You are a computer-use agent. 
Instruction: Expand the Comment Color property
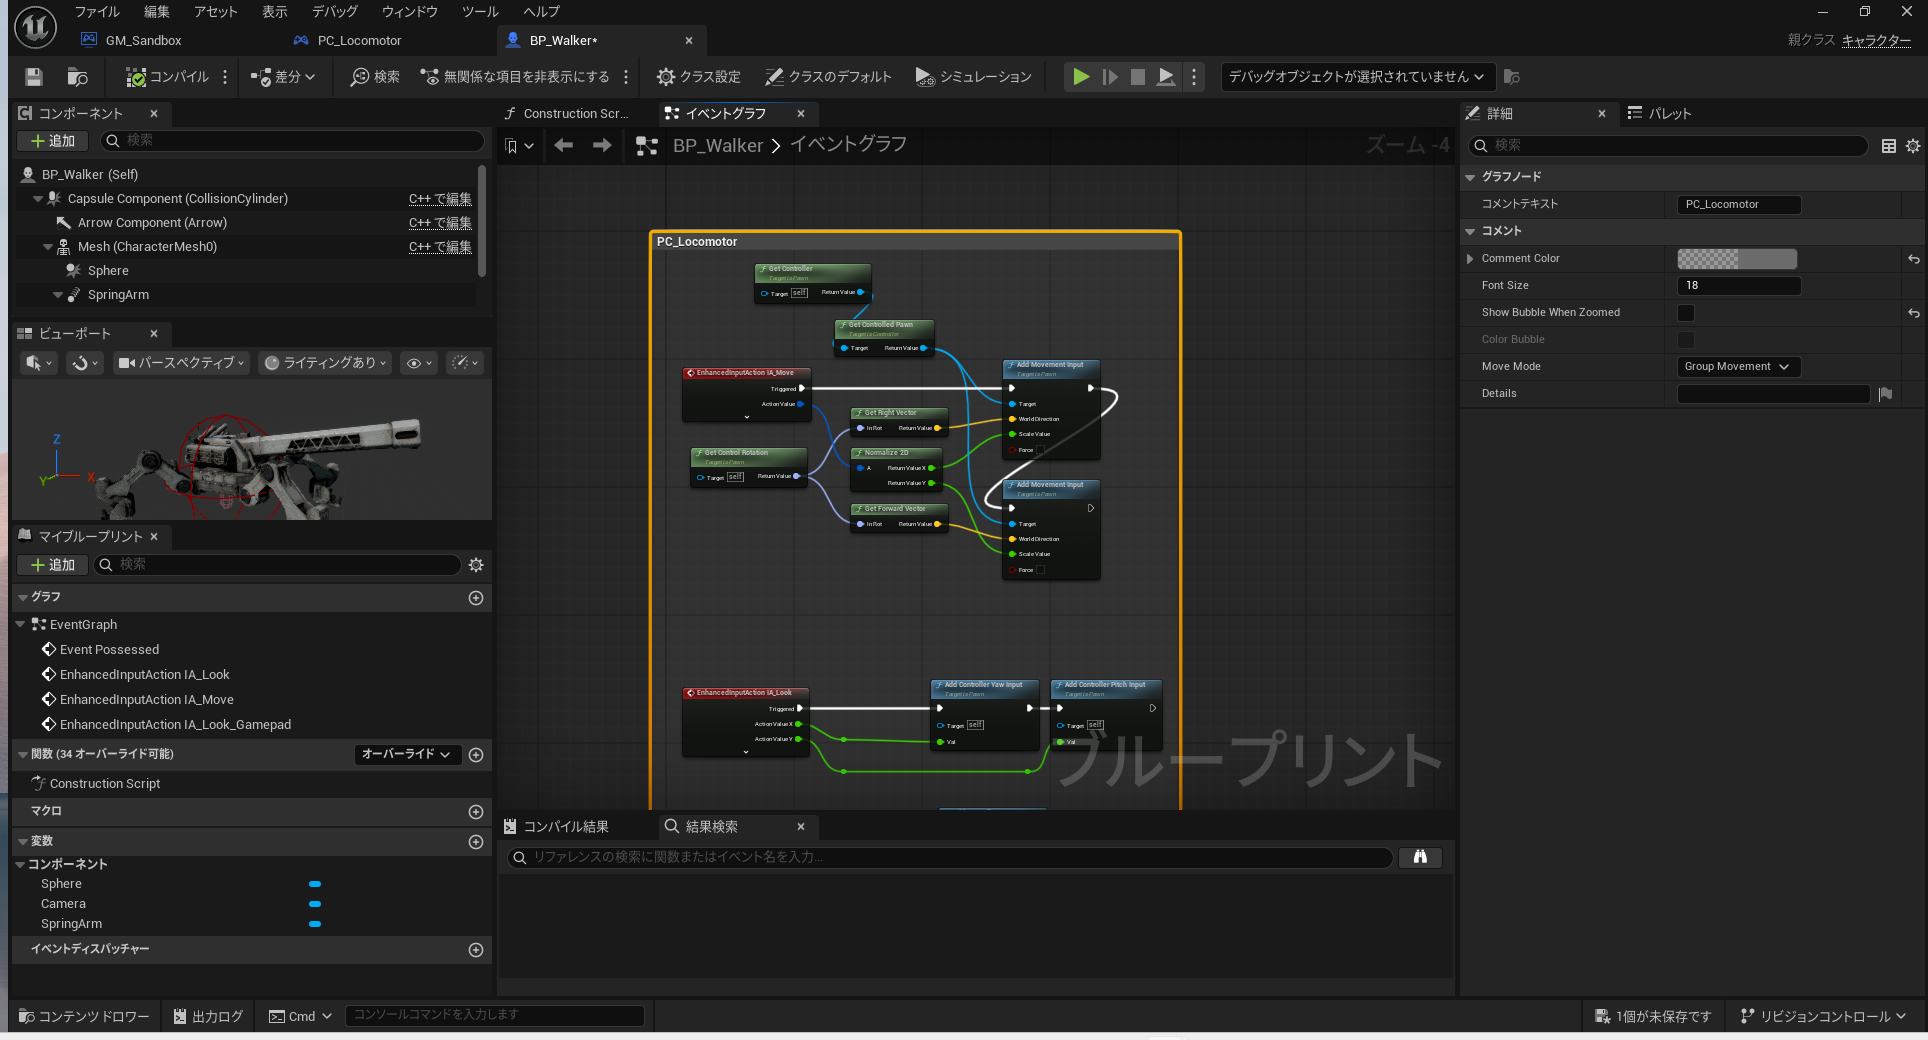[x=1470, y=259]
